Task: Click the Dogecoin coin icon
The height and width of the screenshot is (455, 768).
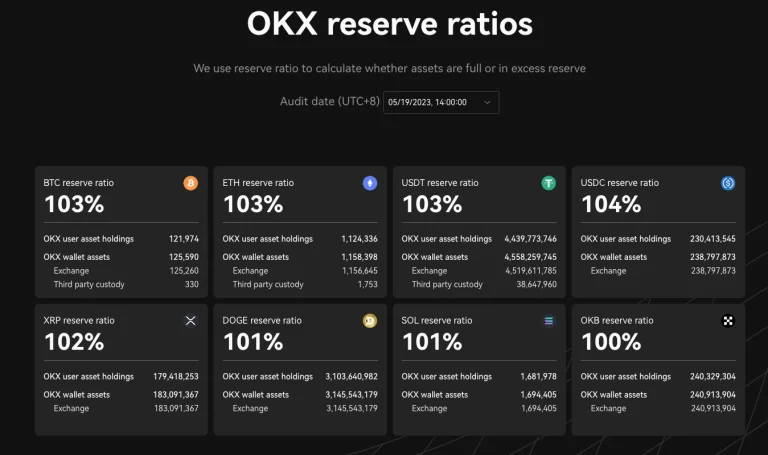Action: click(x=370, y=320)
